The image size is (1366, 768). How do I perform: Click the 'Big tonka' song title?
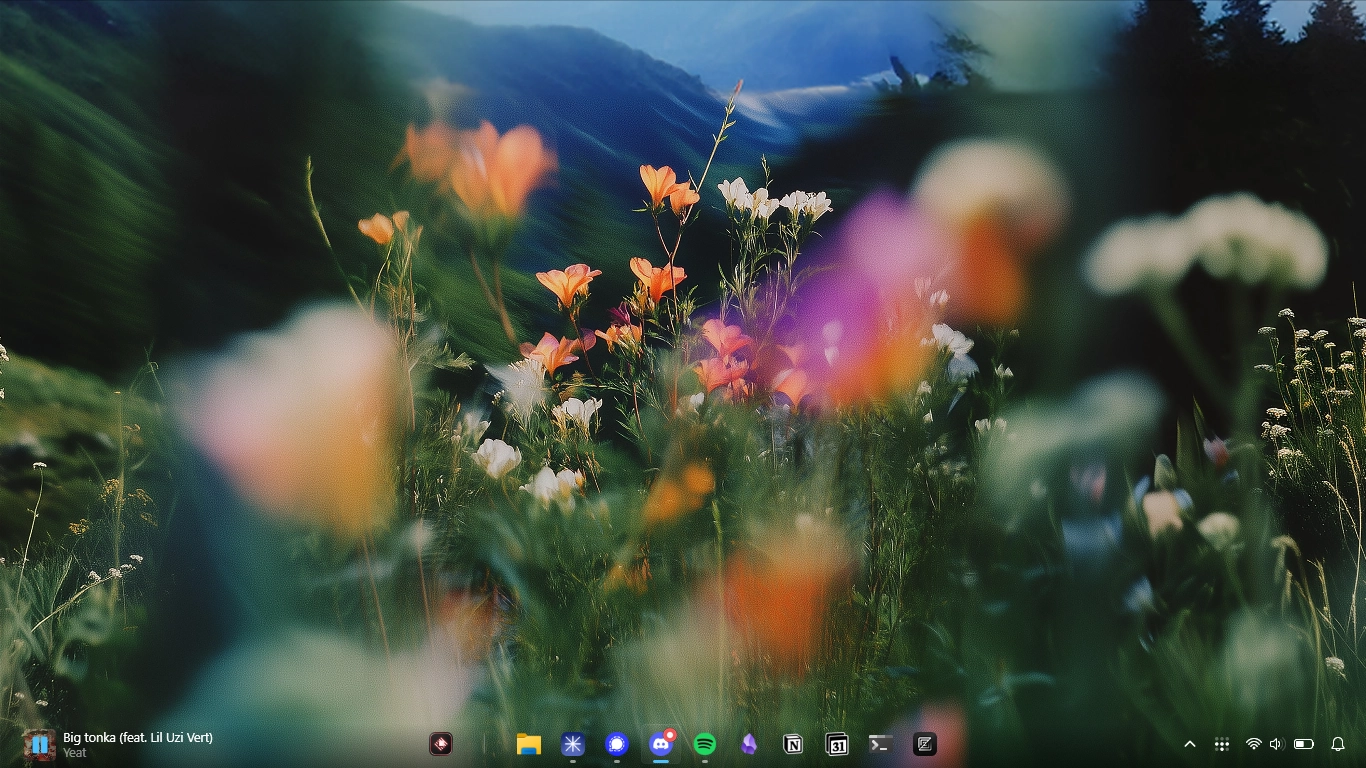[x=137, y=738]
